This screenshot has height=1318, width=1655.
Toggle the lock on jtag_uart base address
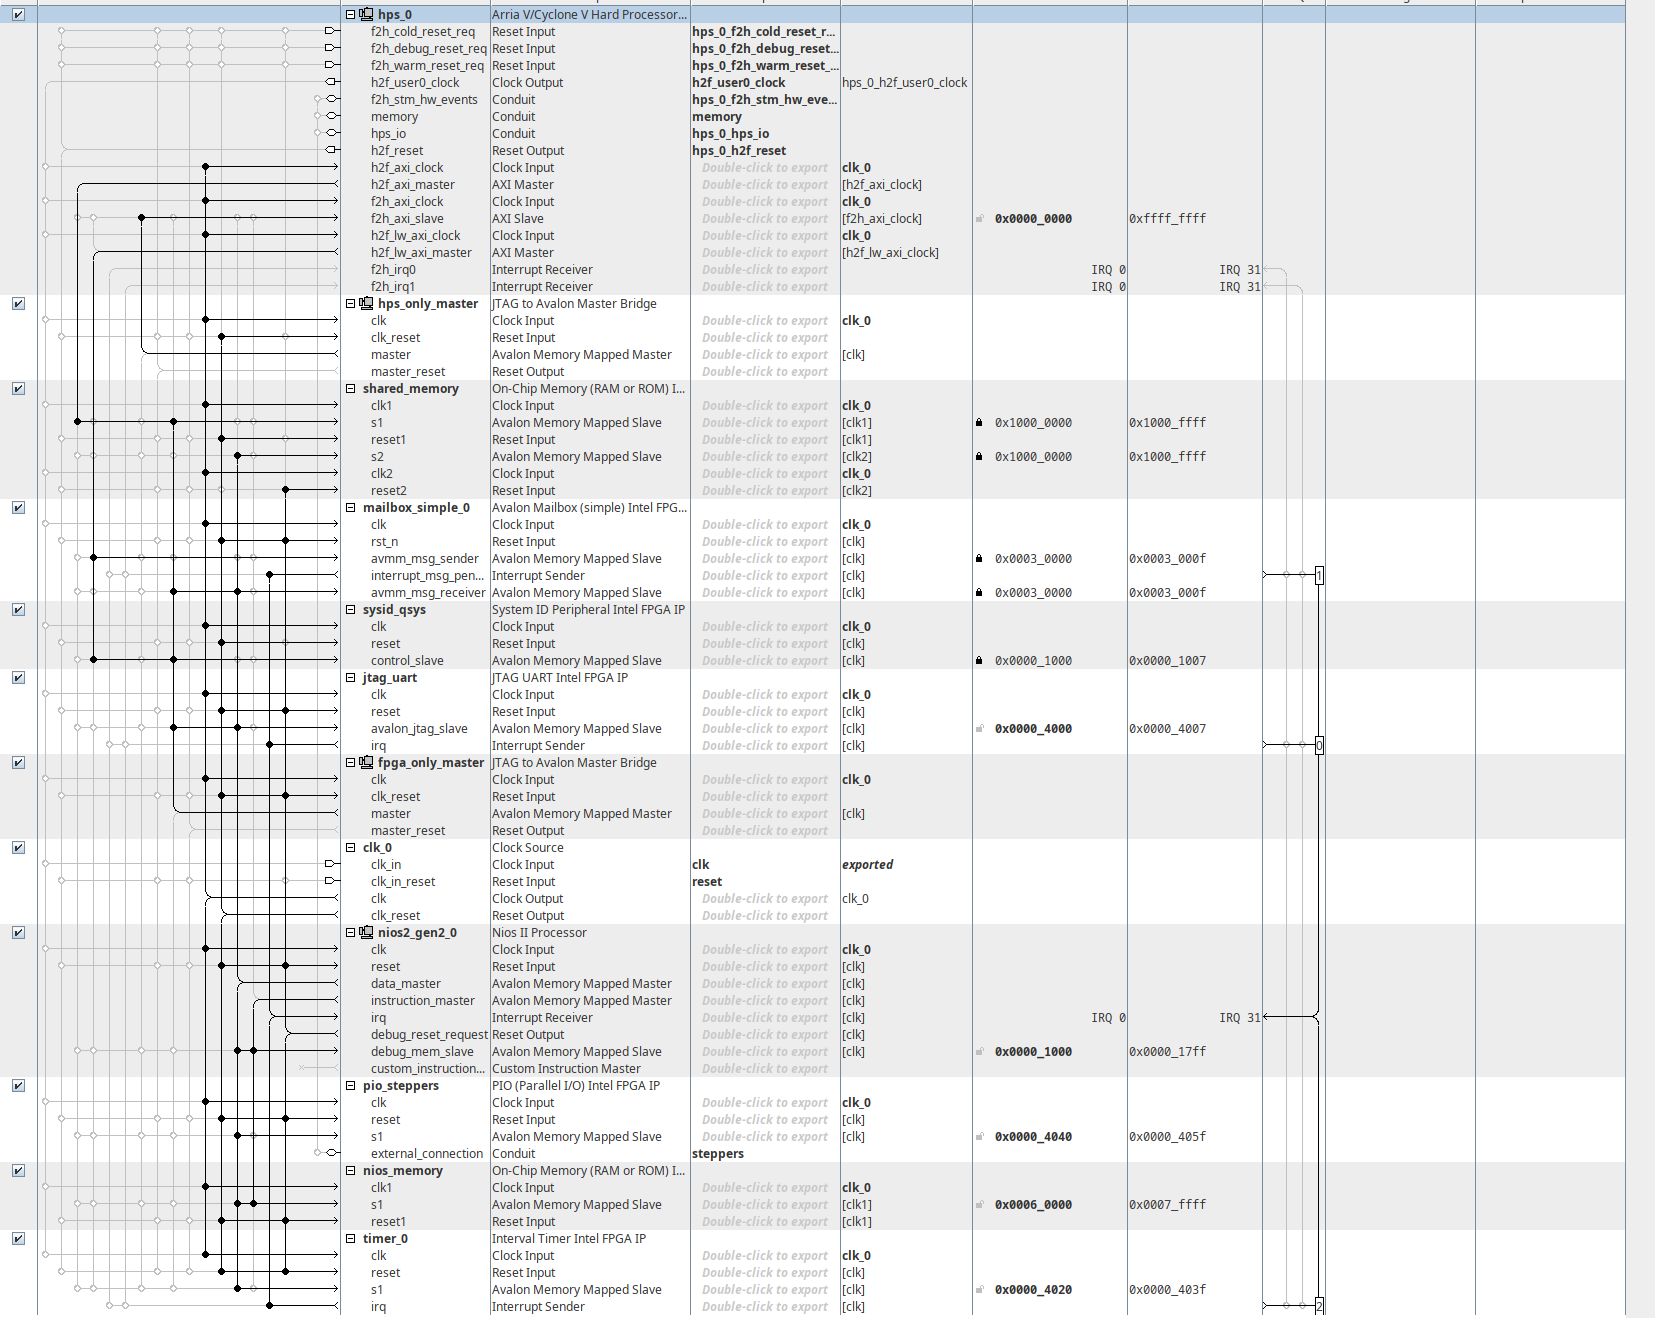click(x=979, y=729)
